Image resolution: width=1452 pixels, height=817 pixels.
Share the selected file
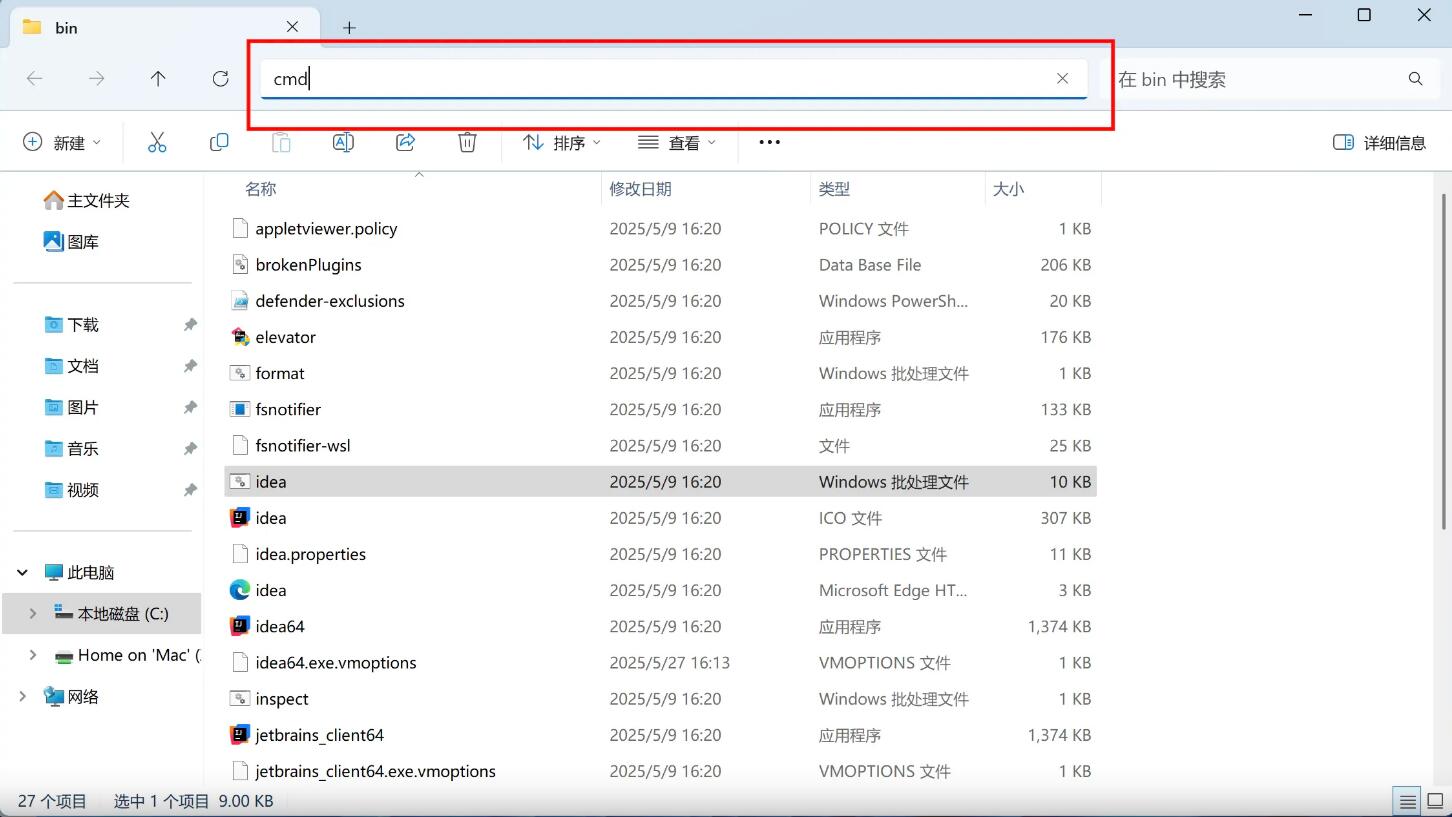tap(405, 143)
